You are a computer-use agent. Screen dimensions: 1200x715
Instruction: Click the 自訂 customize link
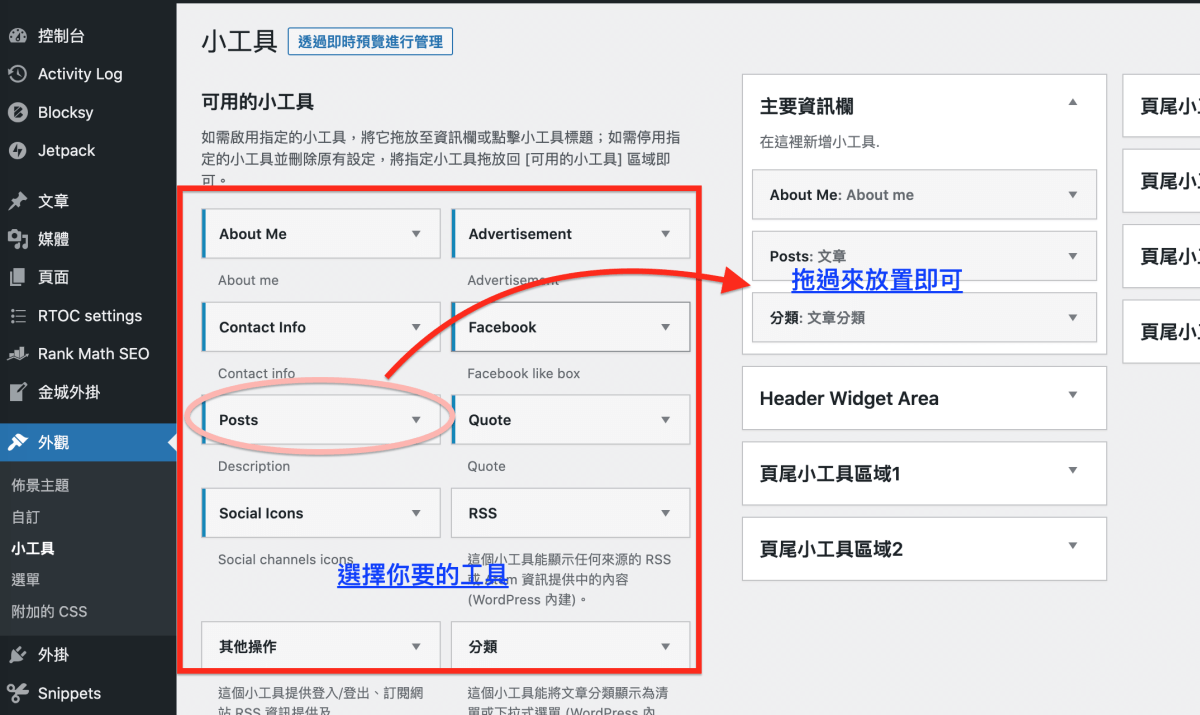pyautogui.click(x=26, y=517)
